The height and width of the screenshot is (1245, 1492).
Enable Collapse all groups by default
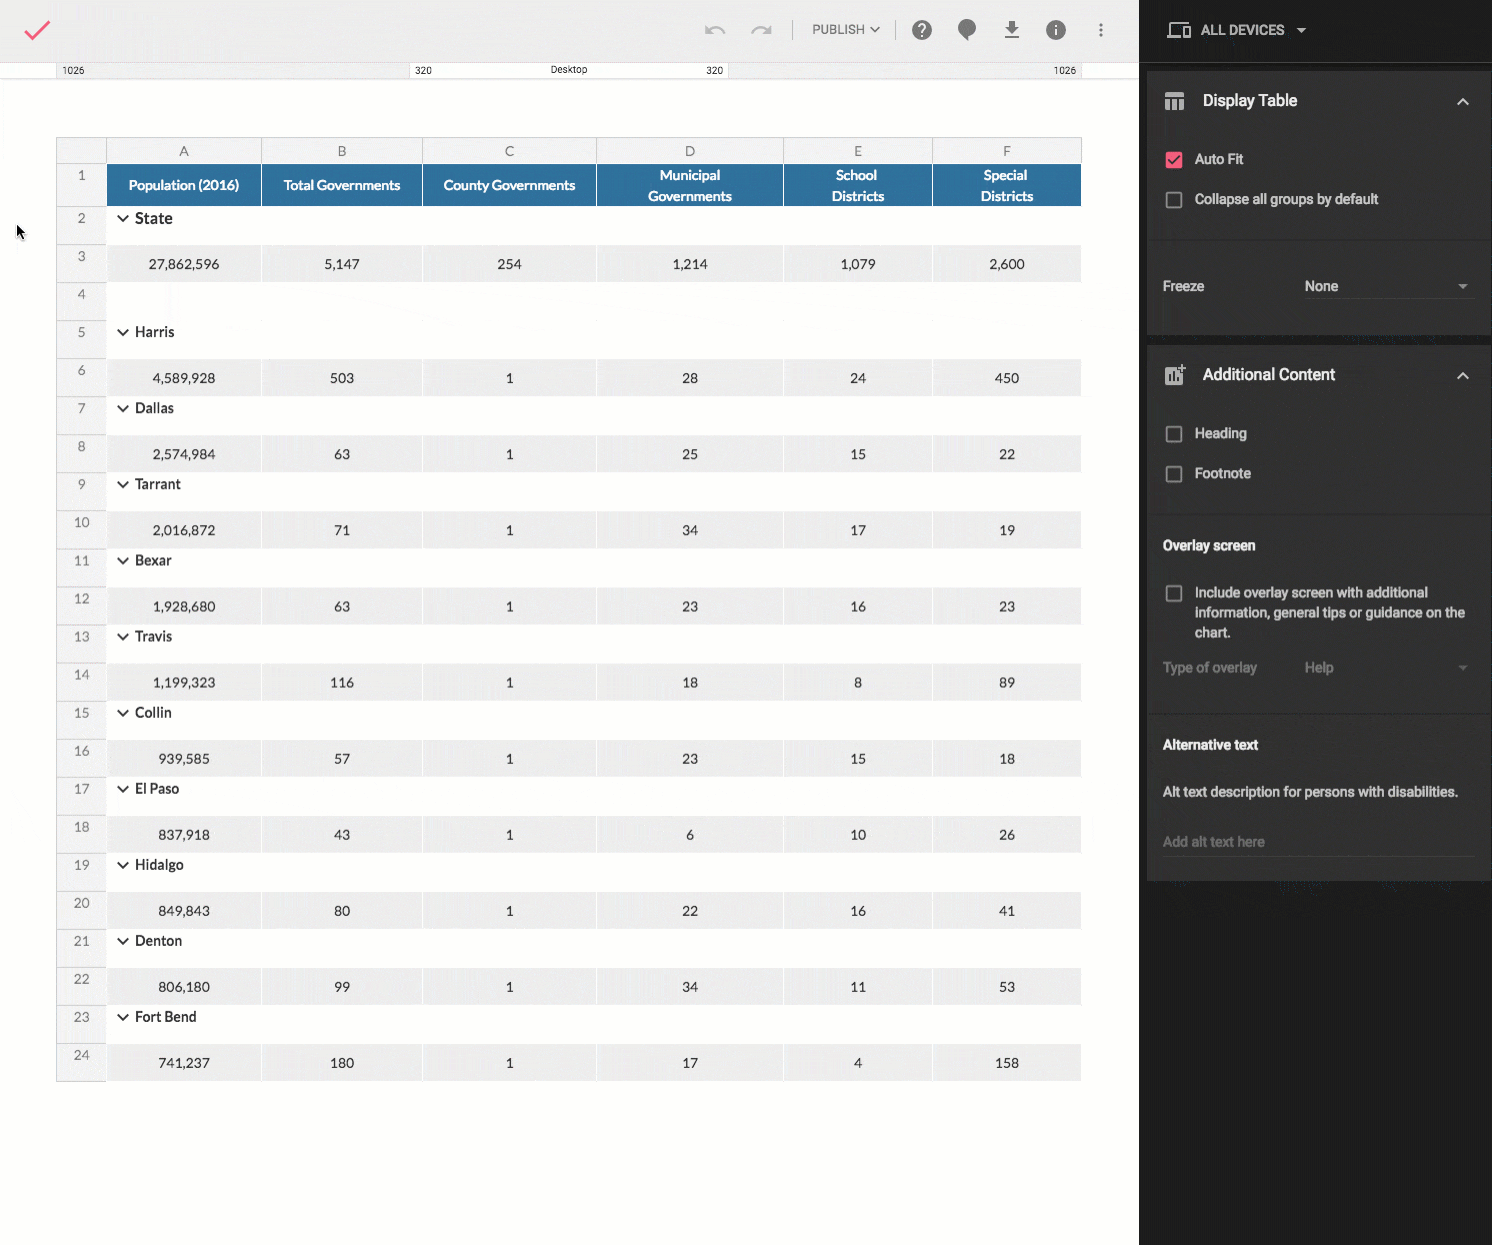1174,200
